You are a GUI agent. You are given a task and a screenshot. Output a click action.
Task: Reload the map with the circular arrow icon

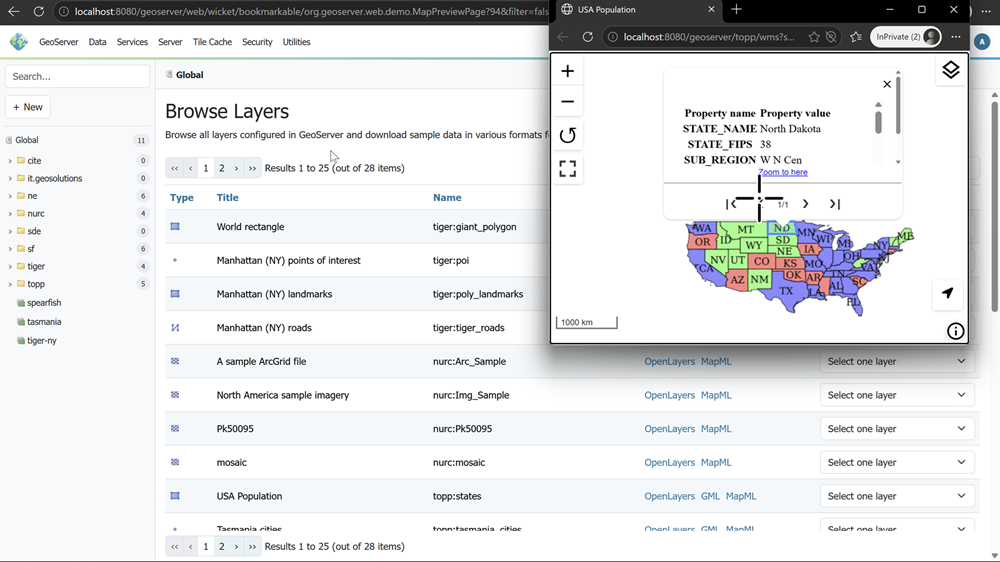click(567, 136)
